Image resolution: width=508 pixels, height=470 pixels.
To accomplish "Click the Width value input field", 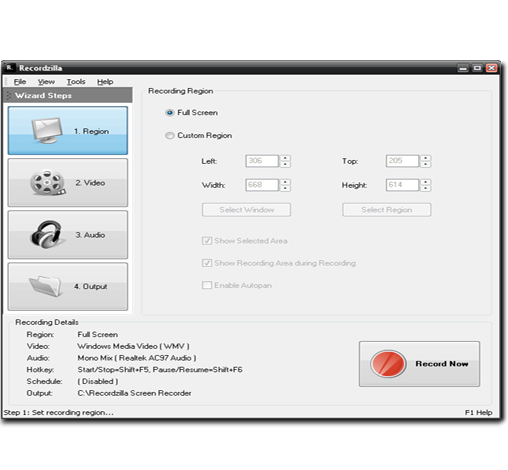I will (x=262, y=185).
